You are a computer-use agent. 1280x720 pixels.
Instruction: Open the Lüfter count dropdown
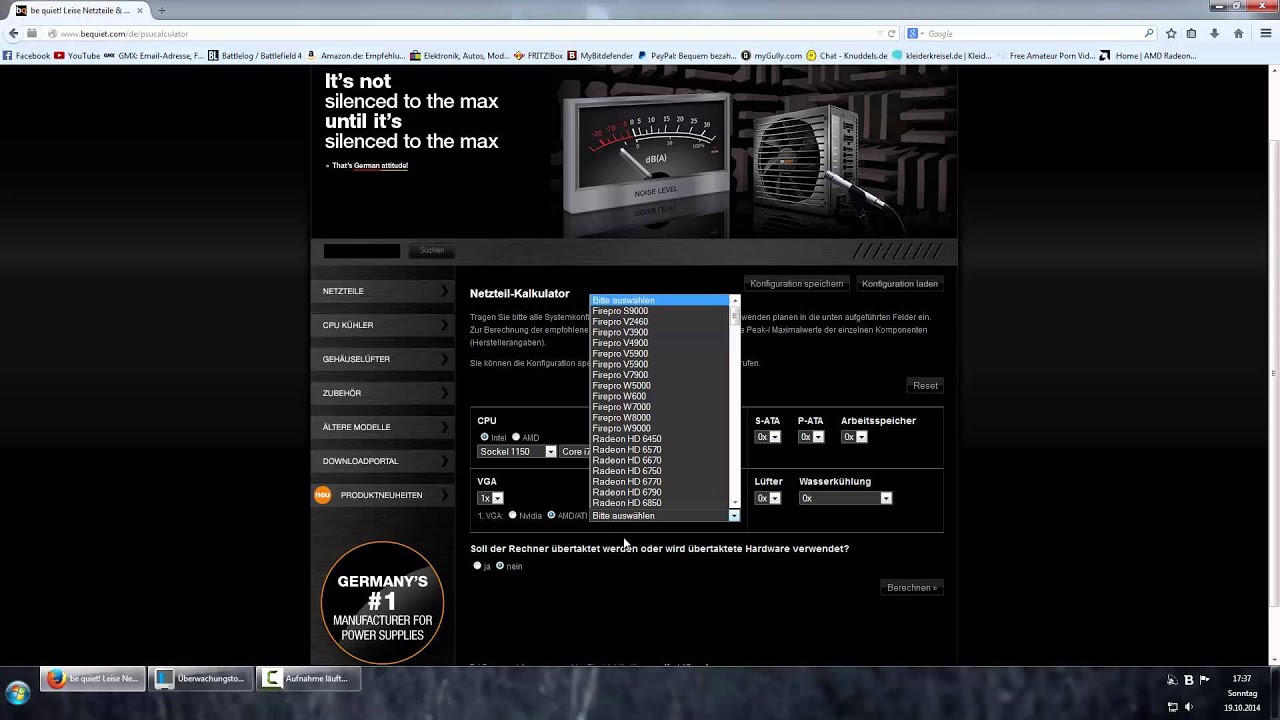768,497
